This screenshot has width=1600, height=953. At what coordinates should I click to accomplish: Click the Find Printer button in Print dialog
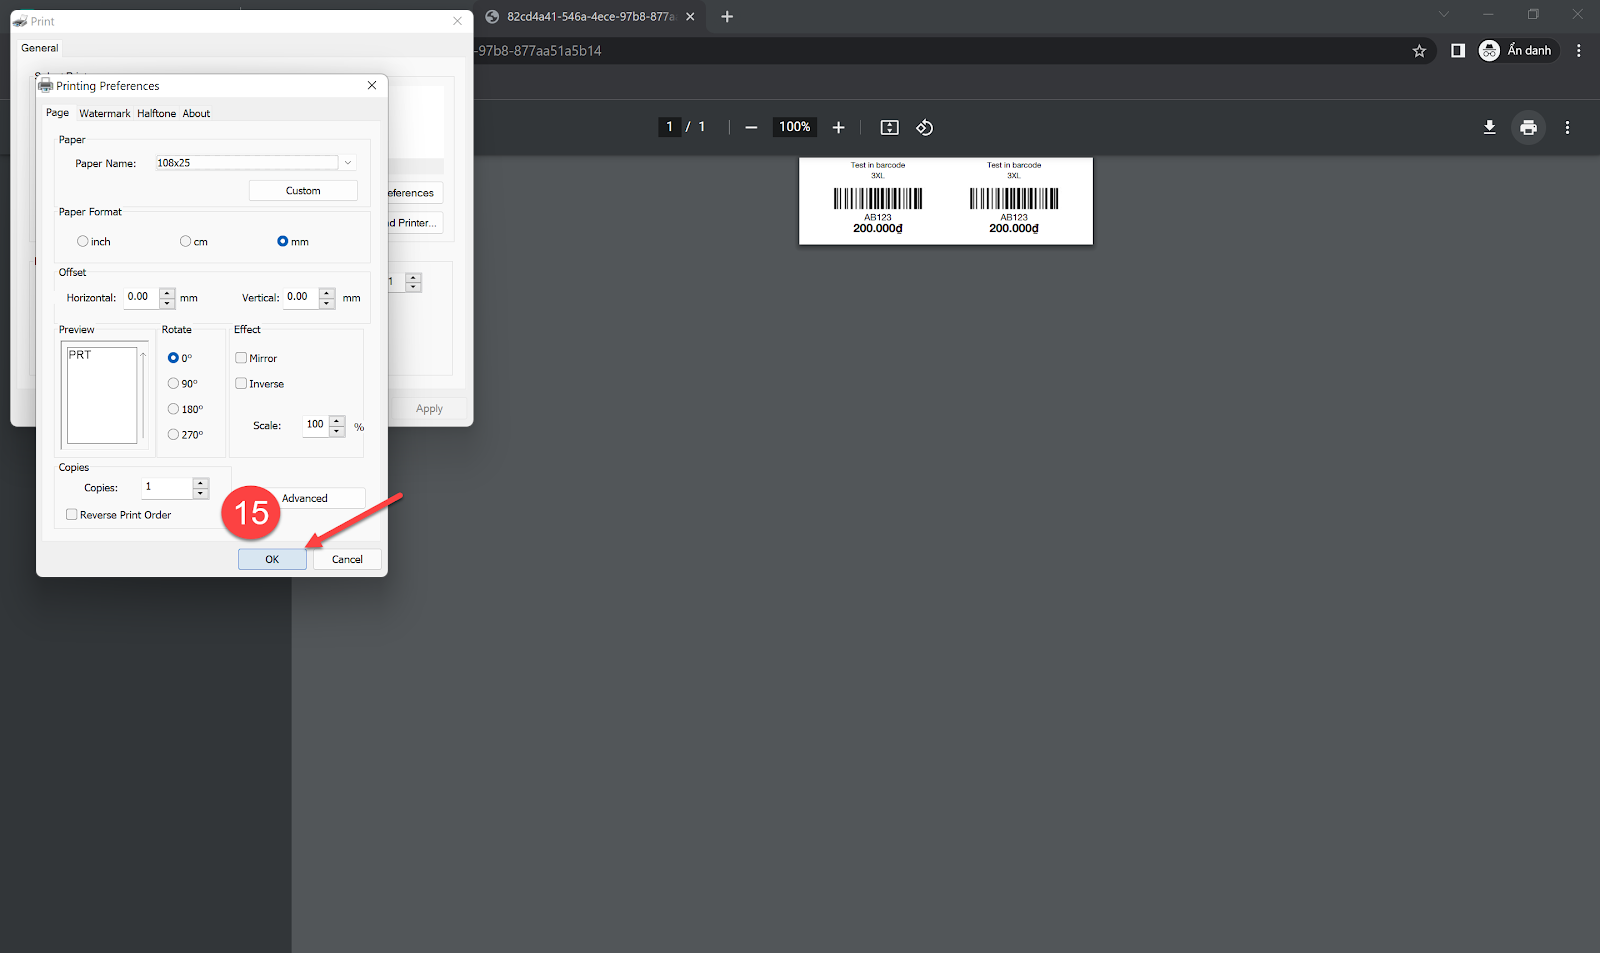[x=414, y=223]
